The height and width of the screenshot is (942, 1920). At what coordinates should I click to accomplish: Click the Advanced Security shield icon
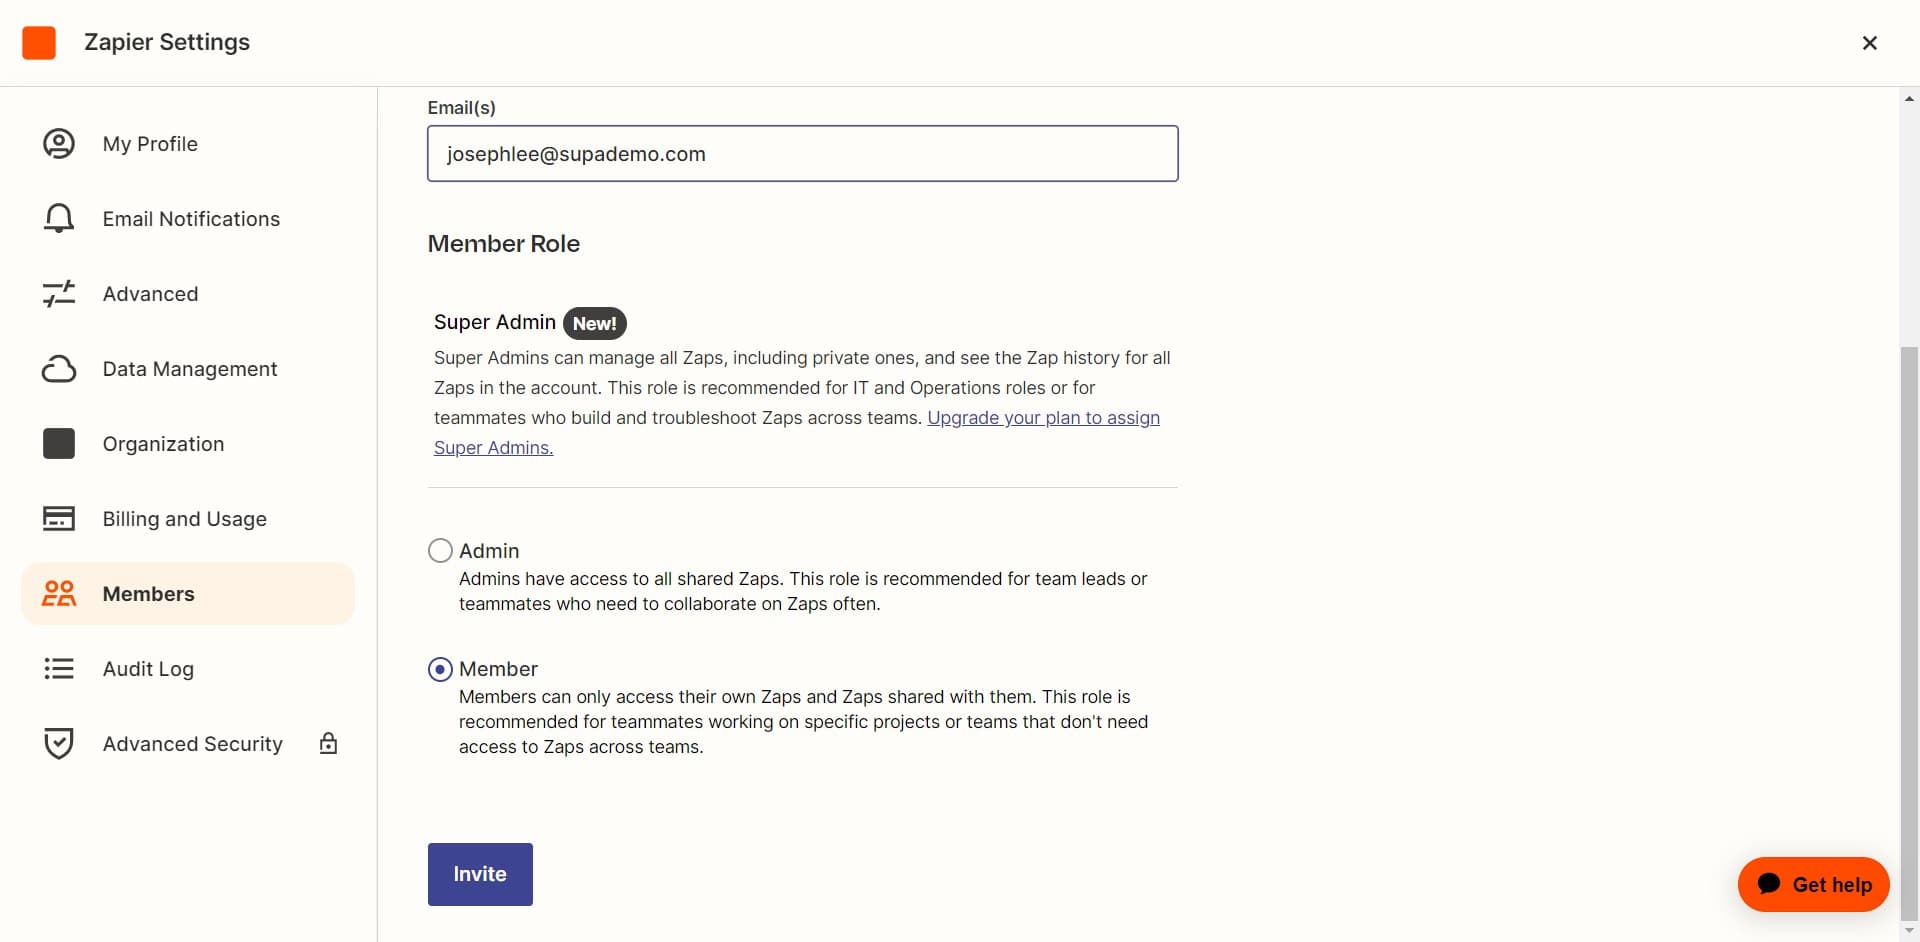tap(59, 744)
